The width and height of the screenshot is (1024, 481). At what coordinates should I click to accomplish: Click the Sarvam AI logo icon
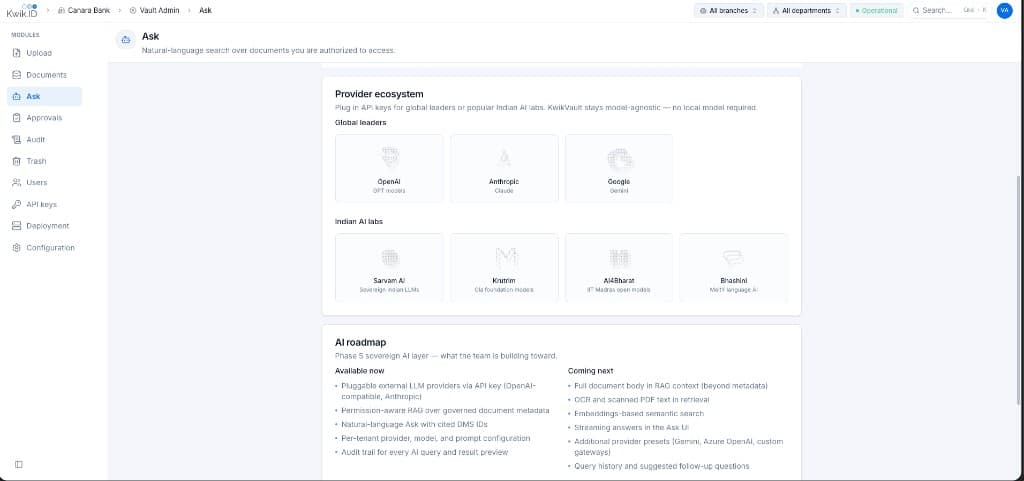point(390,258)
